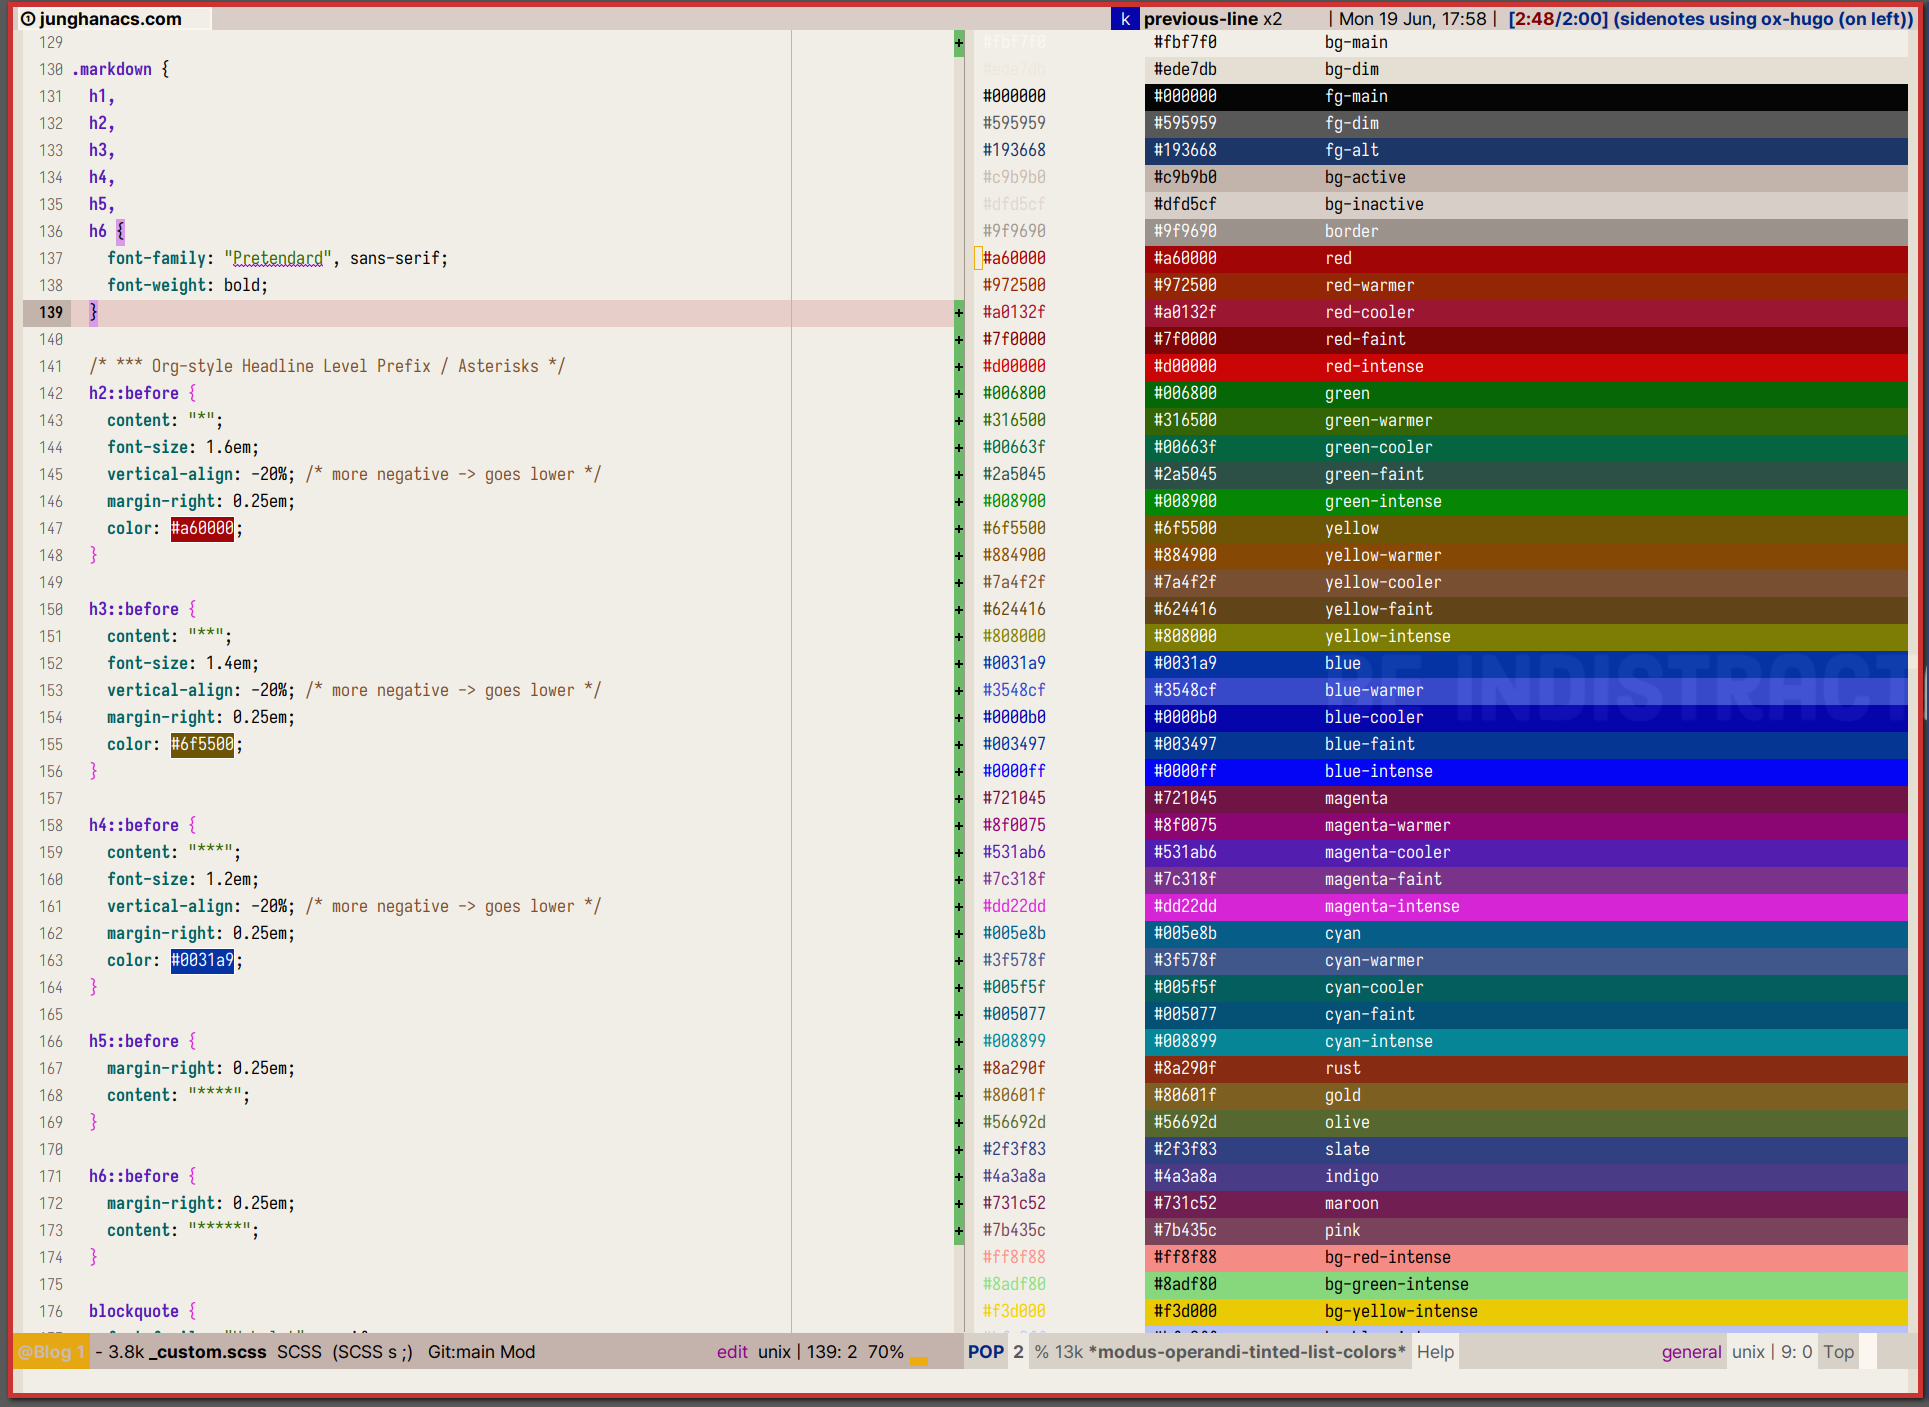
Task: Click the blue 'k' keycast indicator
Action: pyautogui.click(x=1125, y=19)
